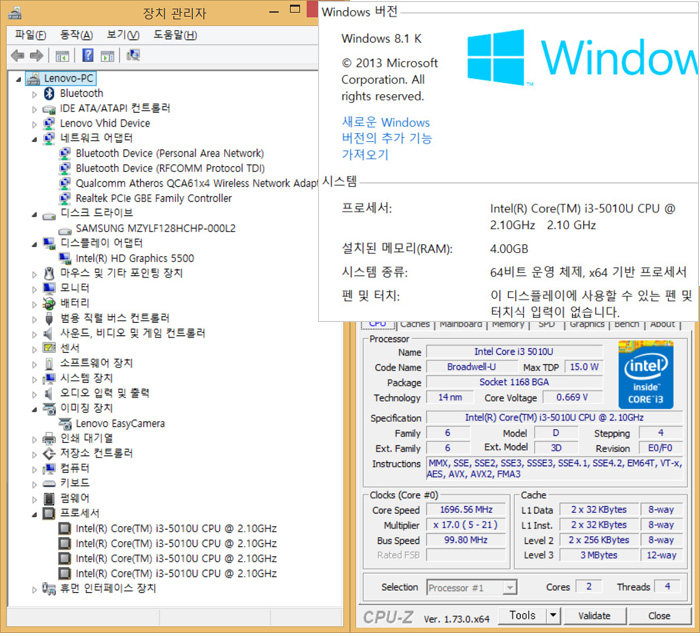This screenshot has height=636, width=700.
Task: Click the Close button in CPU-Z
Action: click(659, 616)
